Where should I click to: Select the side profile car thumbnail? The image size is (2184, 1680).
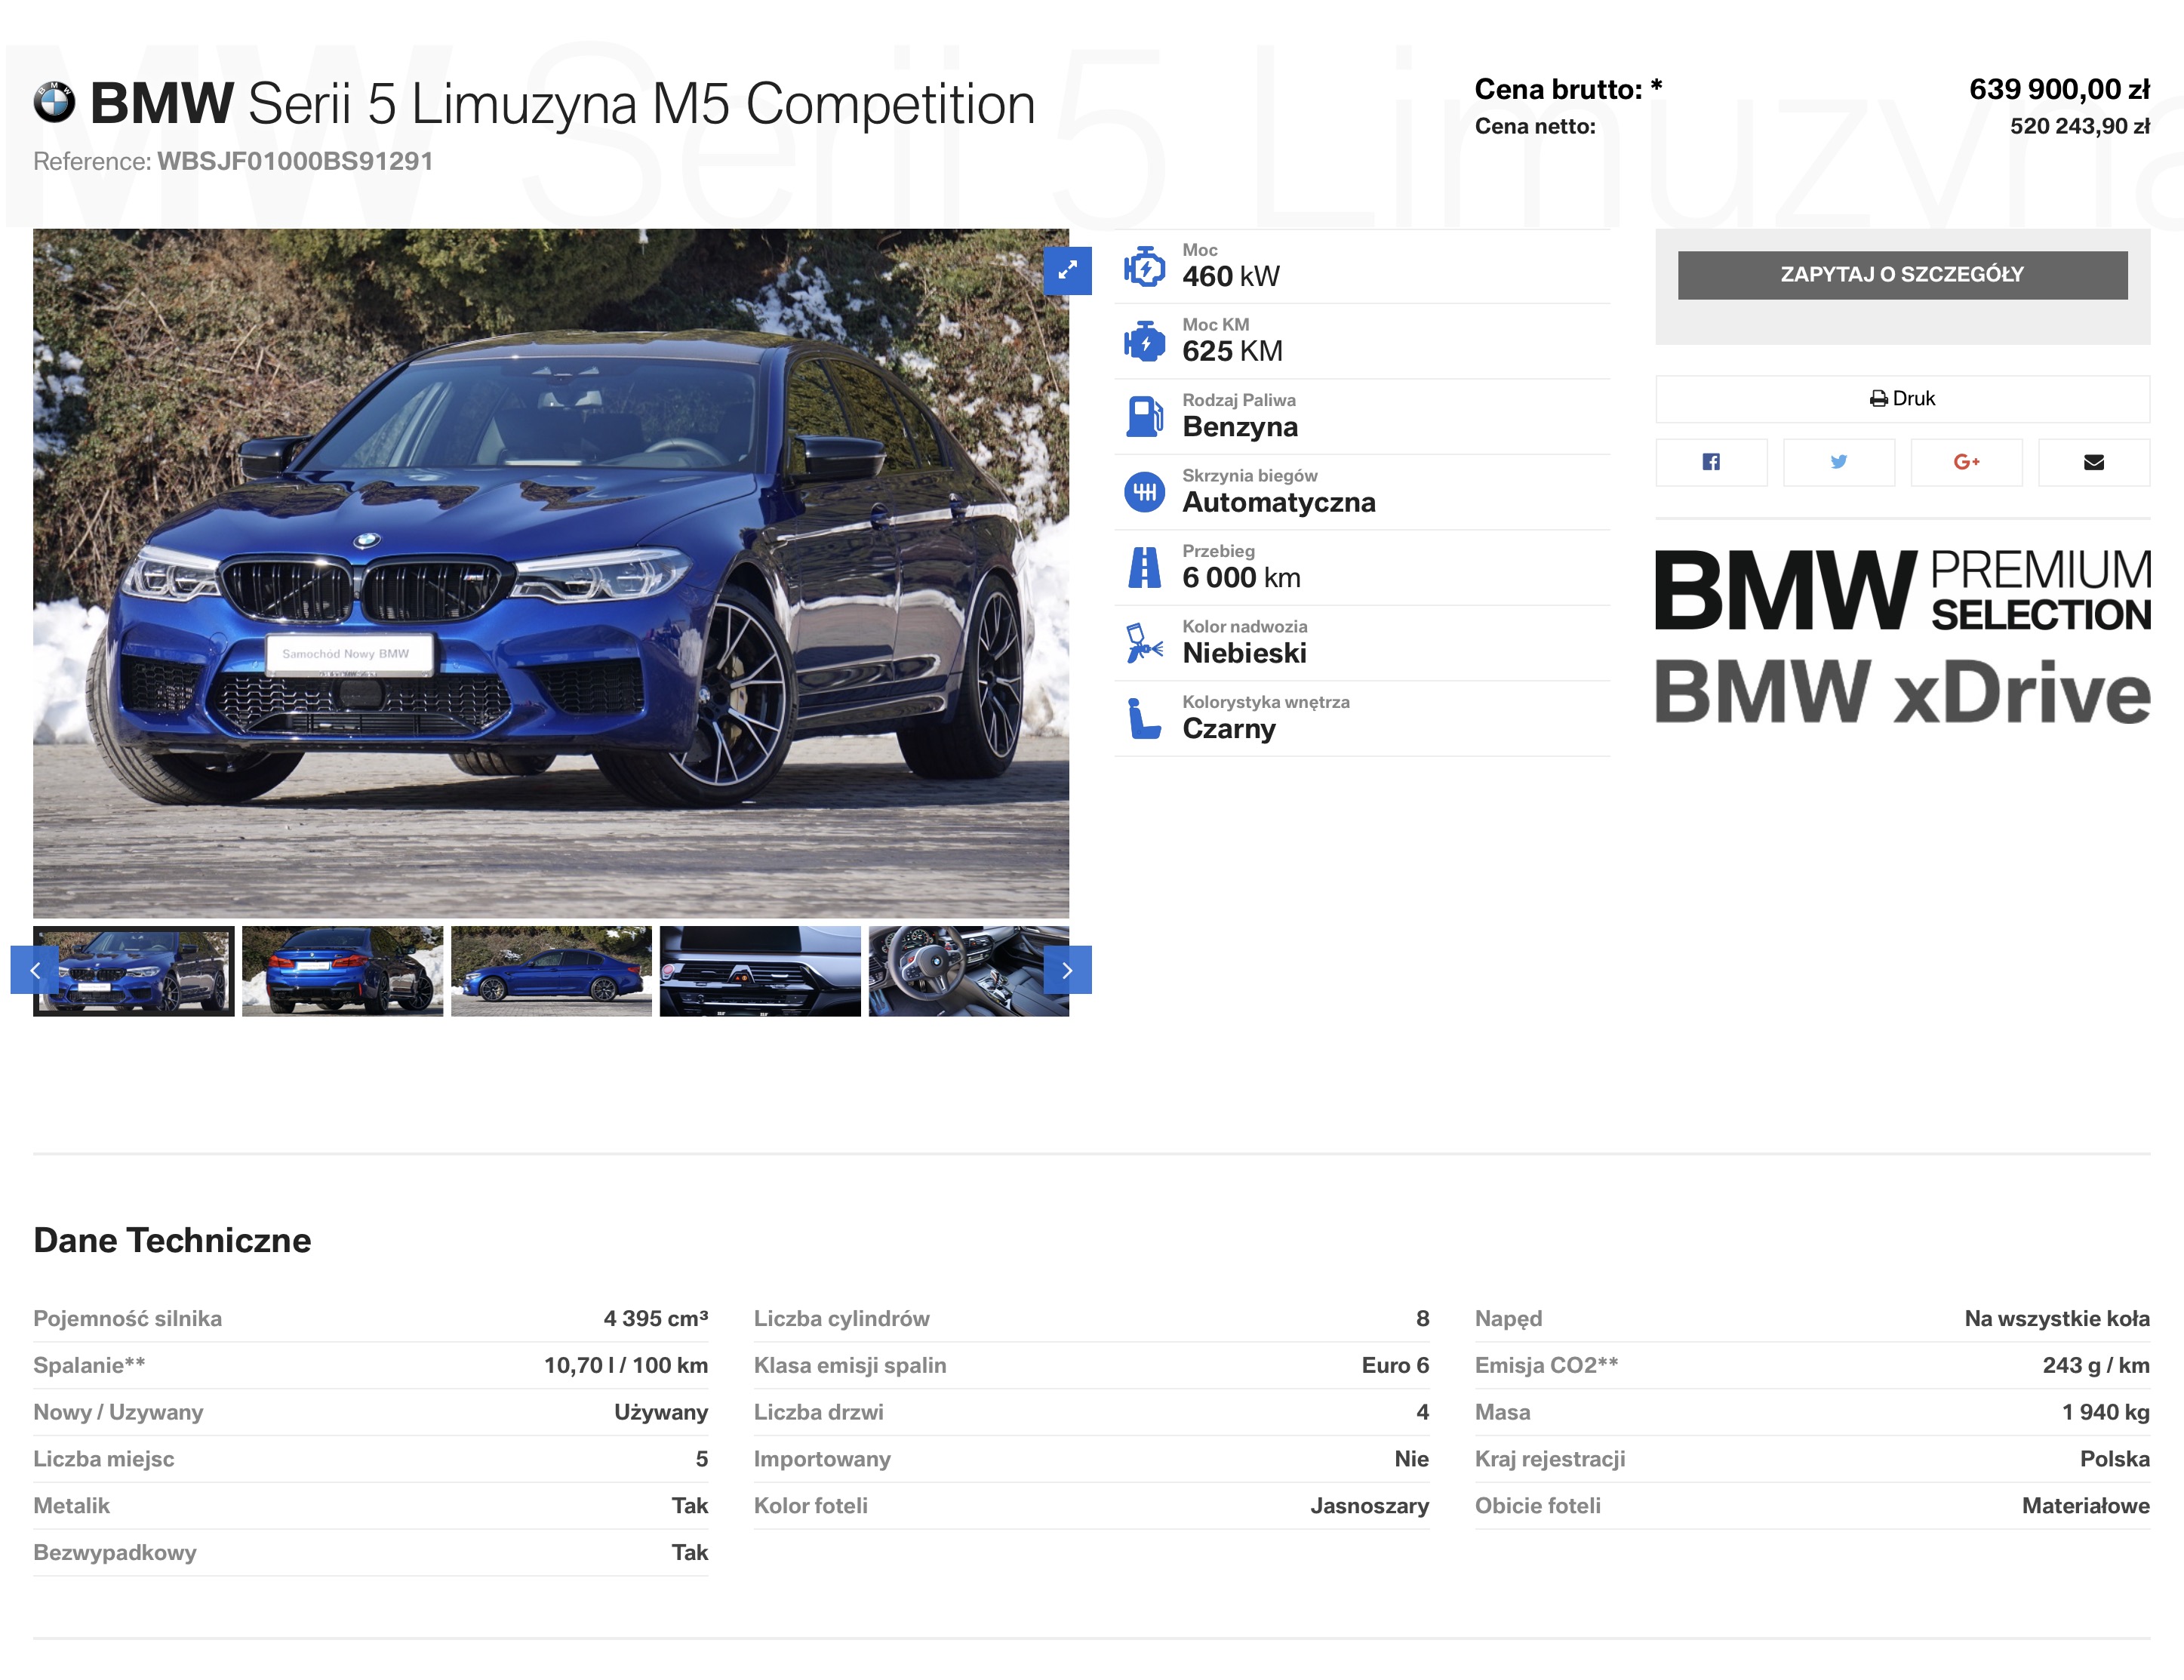pos(551,971)
